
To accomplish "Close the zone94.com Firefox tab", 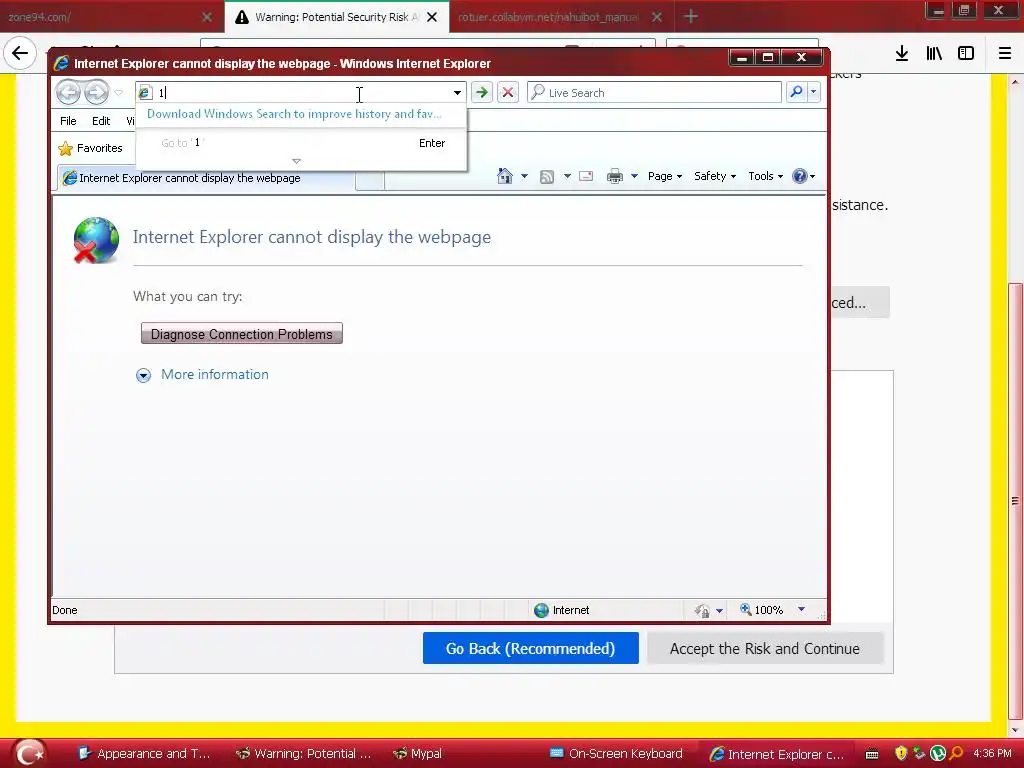I will [207, 17].
